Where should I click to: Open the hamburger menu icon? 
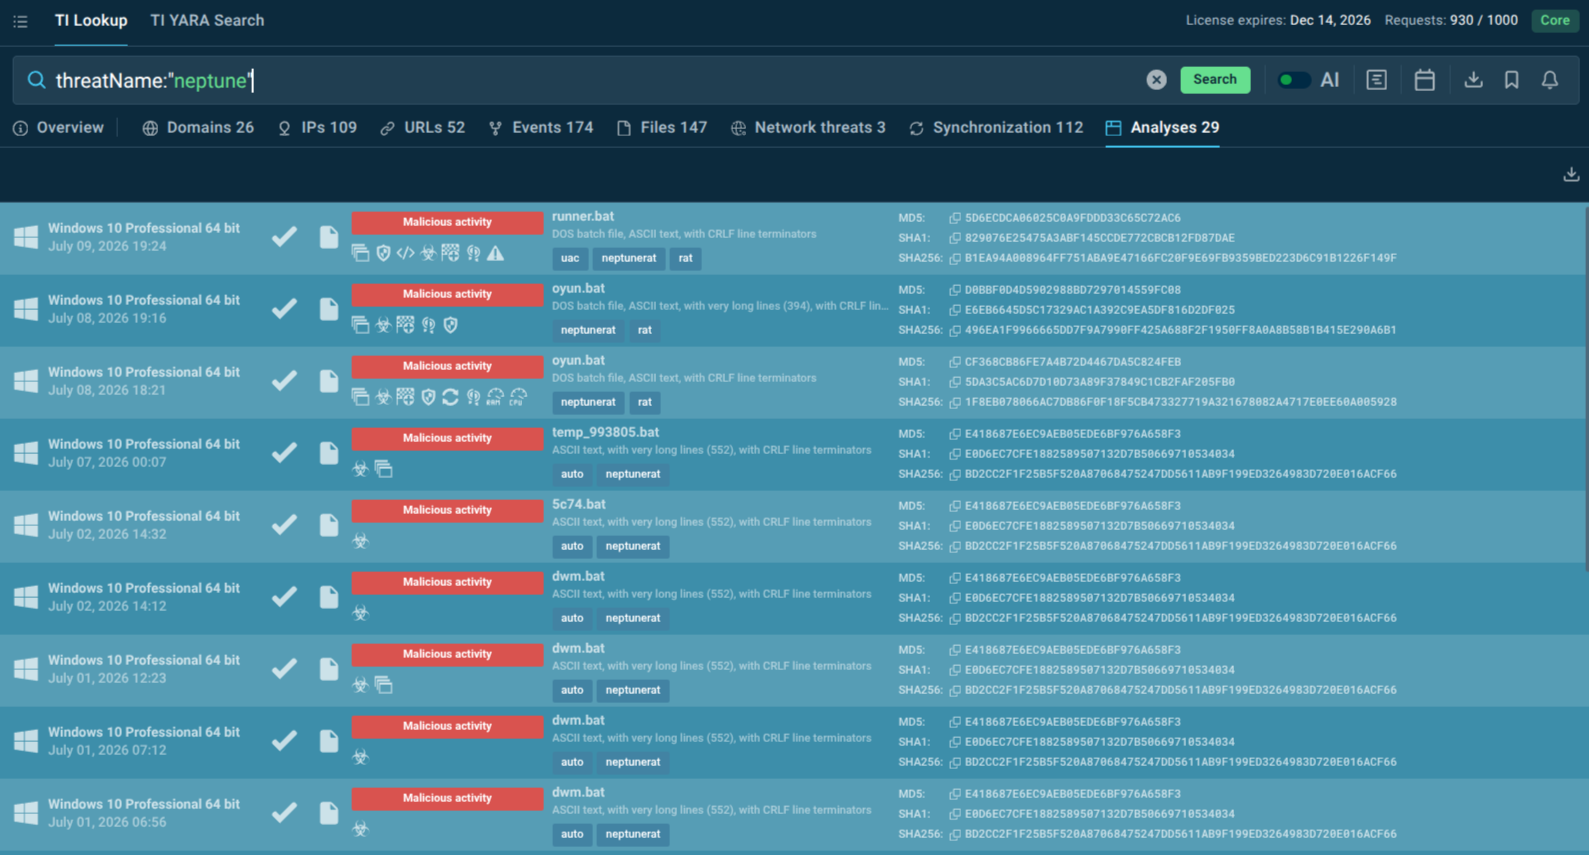click(x=20, y=21)
